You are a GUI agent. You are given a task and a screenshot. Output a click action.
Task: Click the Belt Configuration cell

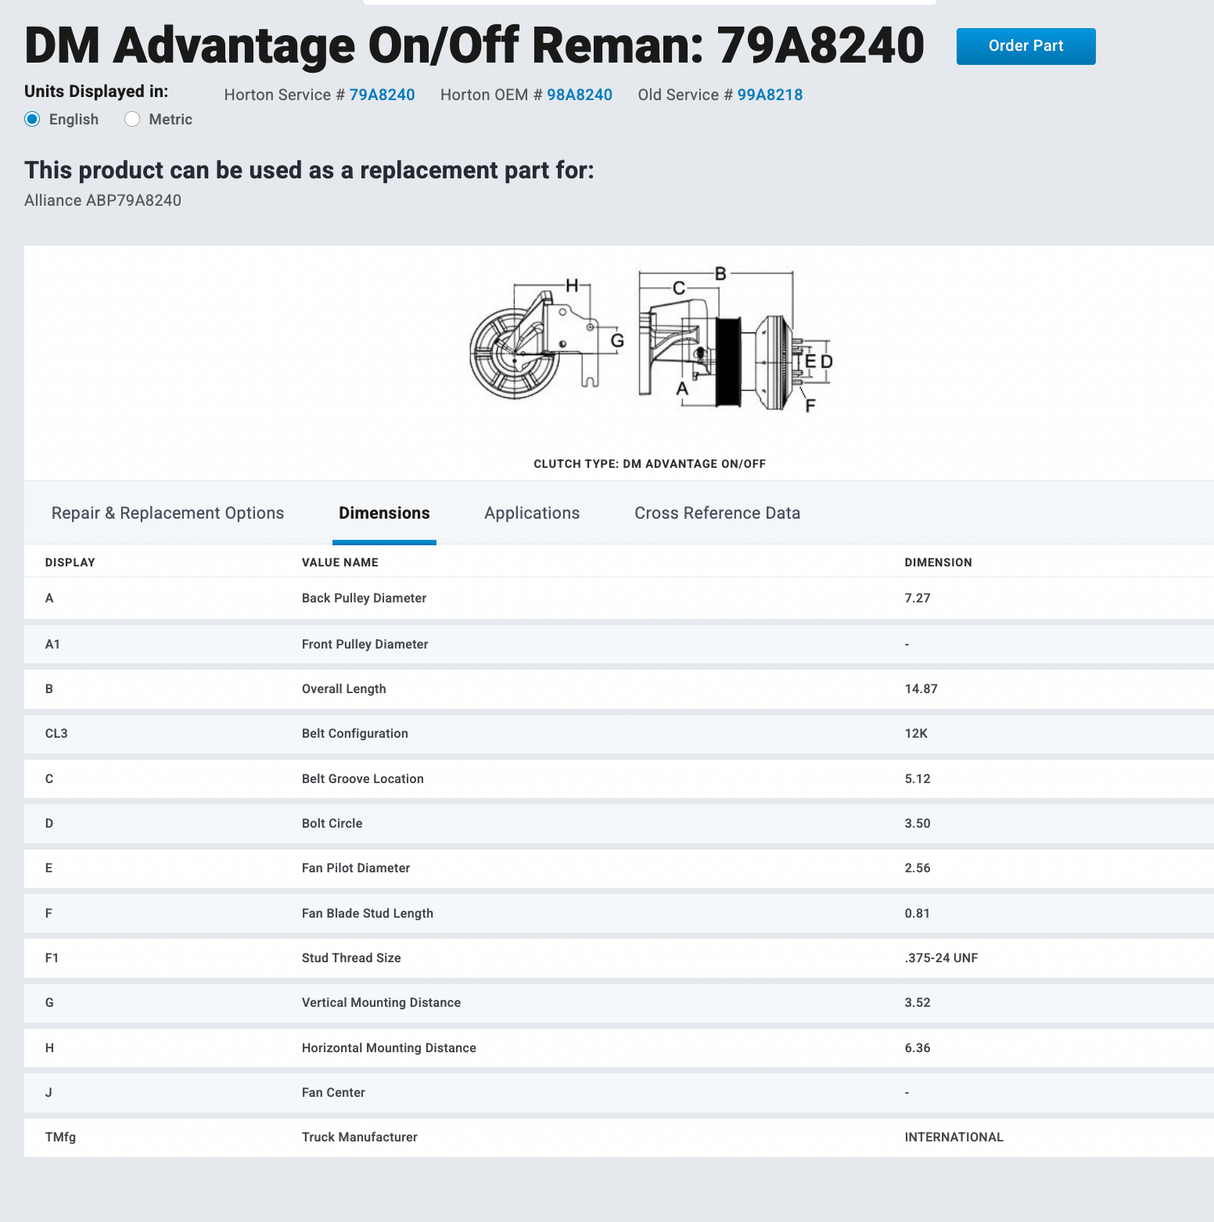pos(355,734)
